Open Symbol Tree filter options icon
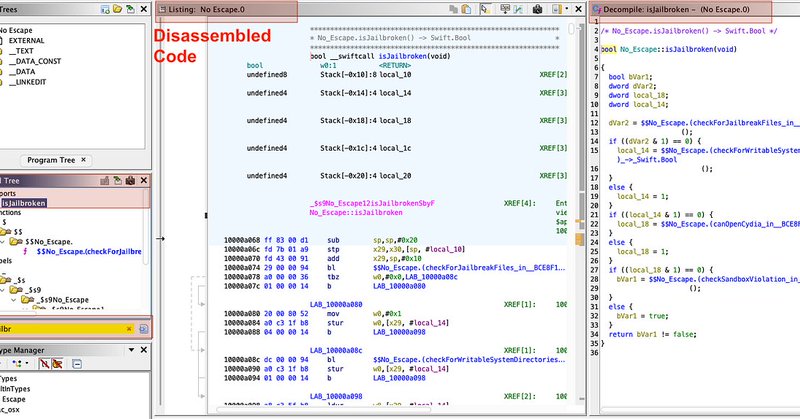This screenshot has height=419, width=800. click(x=144, y=329)
